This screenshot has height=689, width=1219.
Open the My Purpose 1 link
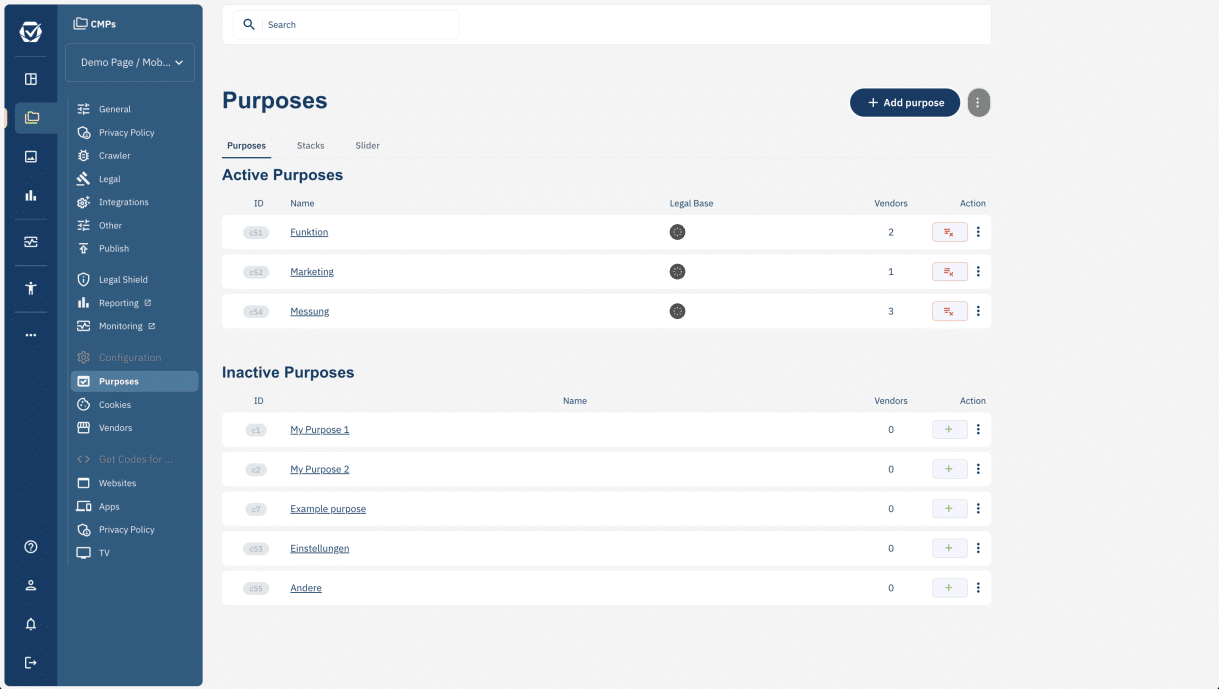click(320, 430)
